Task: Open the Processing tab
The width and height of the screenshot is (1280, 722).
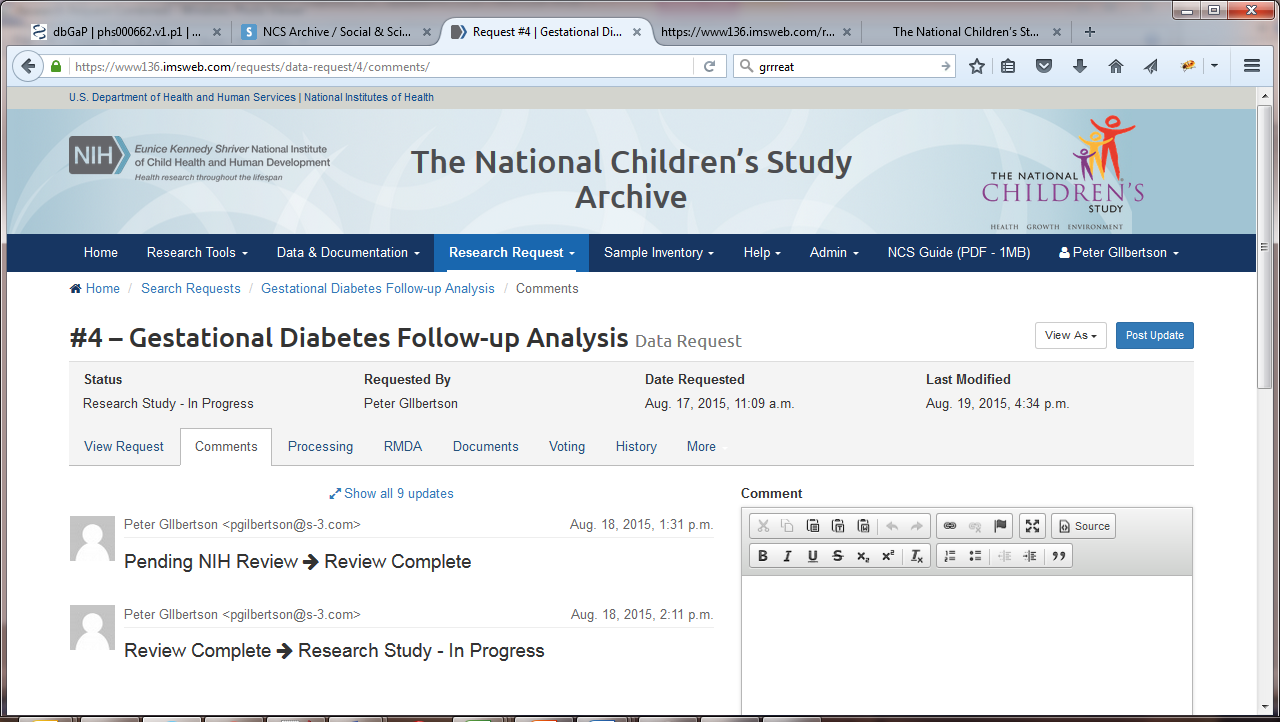Action: click(320, 447)
